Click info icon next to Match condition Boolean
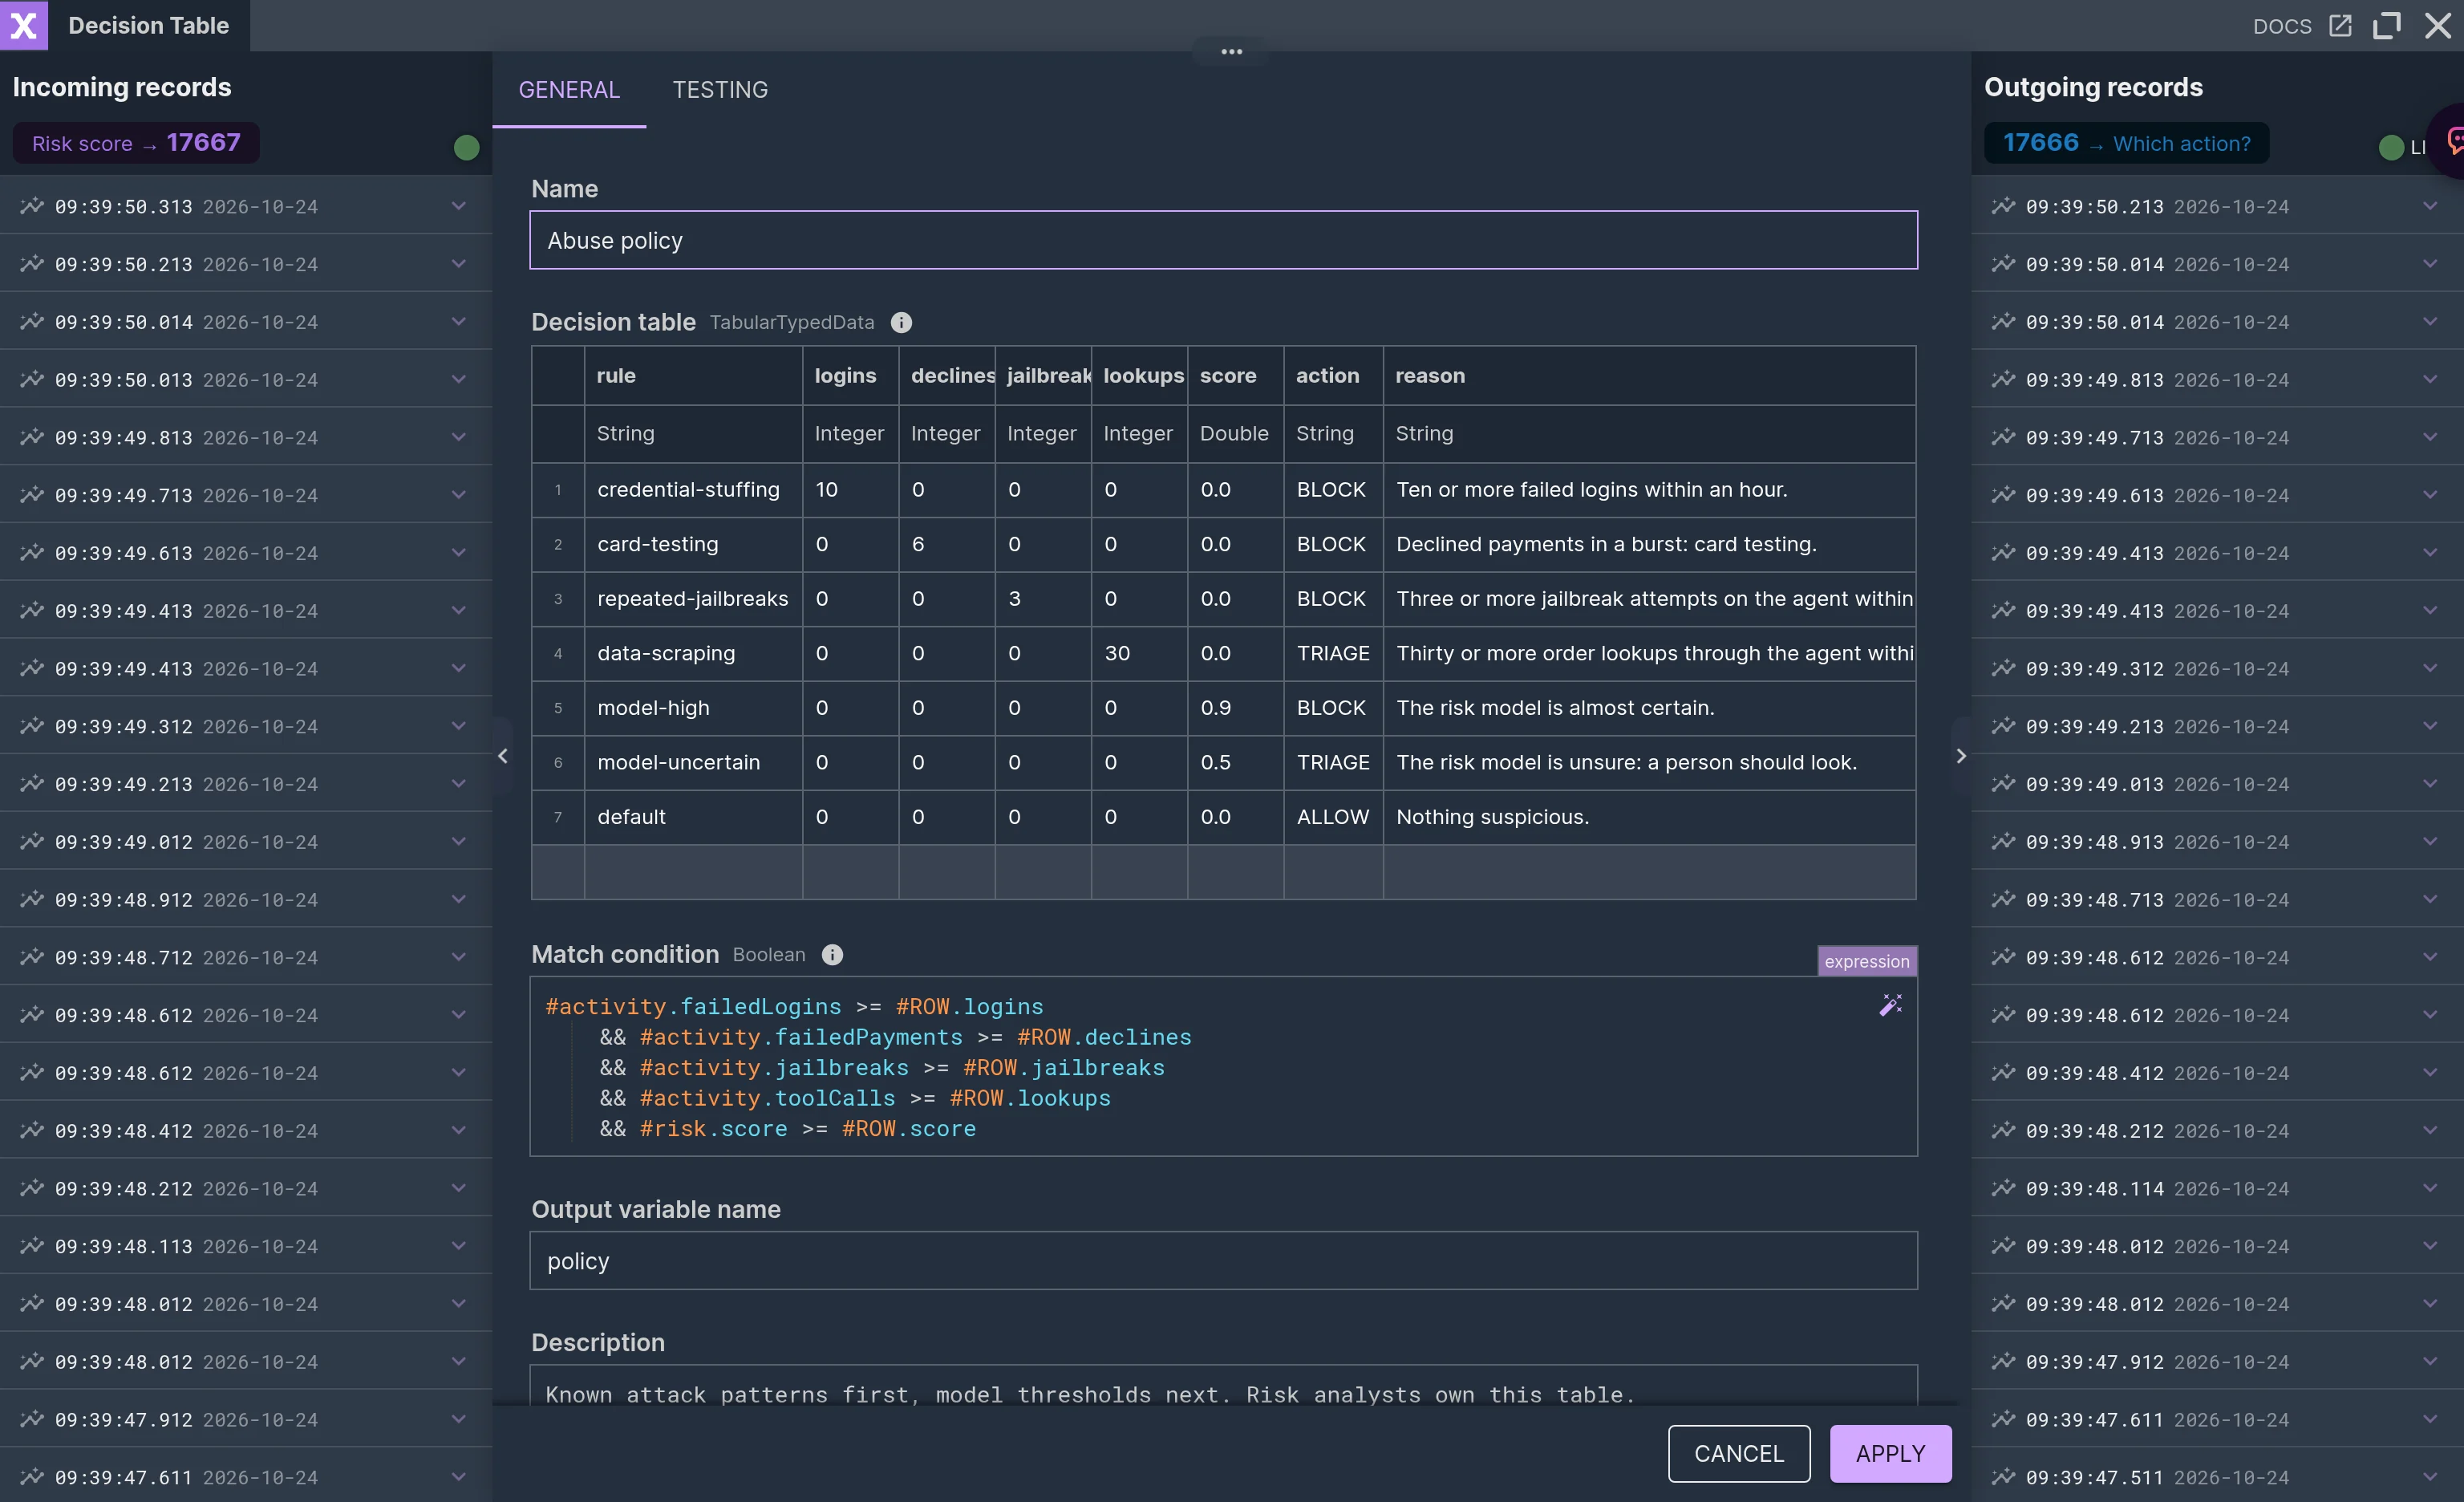 point(832,954)
